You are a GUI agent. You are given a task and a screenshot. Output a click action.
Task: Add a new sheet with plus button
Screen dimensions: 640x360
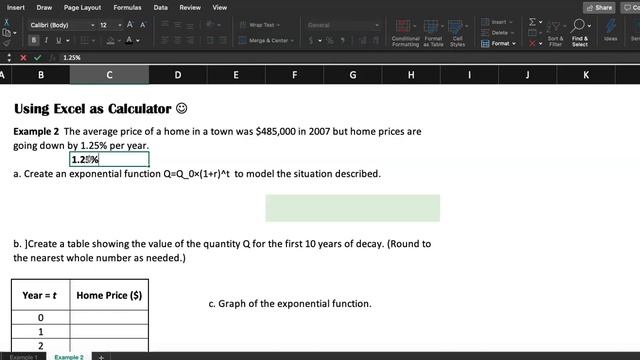[x=101, y=357]
